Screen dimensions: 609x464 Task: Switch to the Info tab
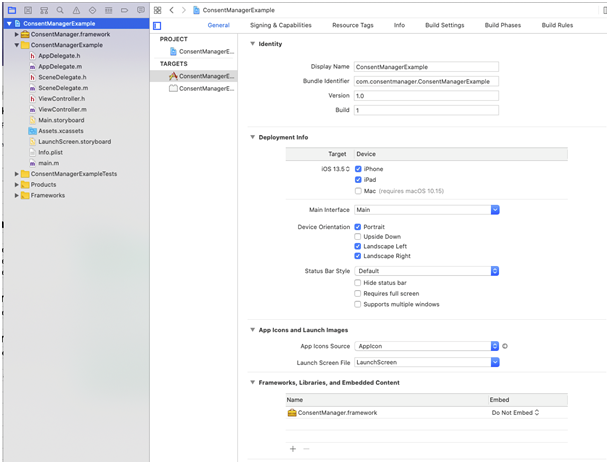399,25
